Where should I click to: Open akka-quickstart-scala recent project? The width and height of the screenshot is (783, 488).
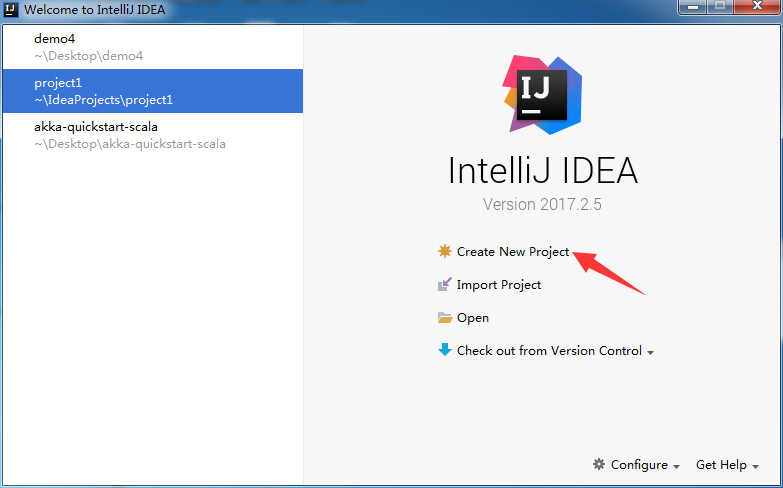[x=153, y=135]
